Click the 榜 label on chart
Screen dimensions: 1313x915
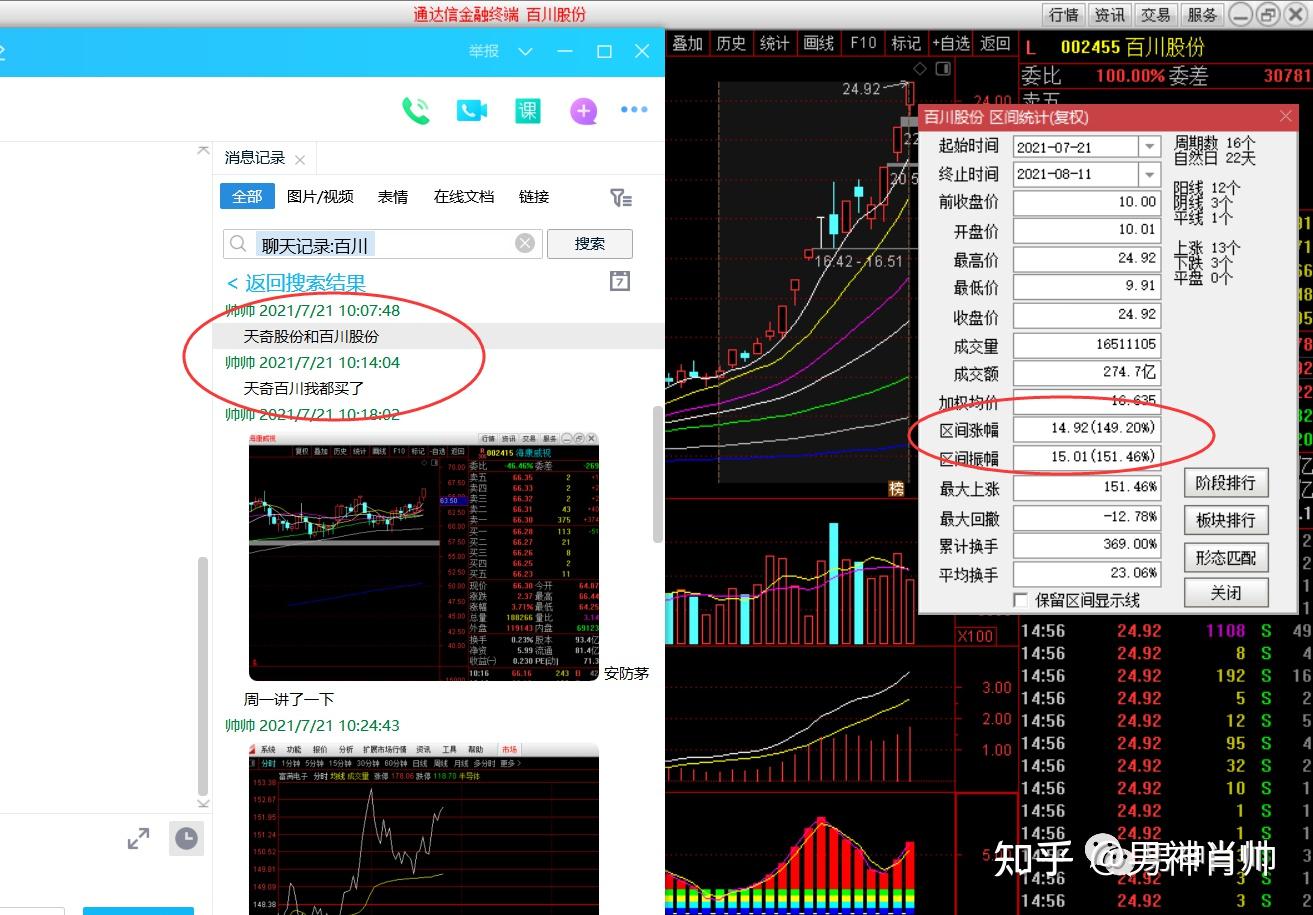(x=896, y=489)
